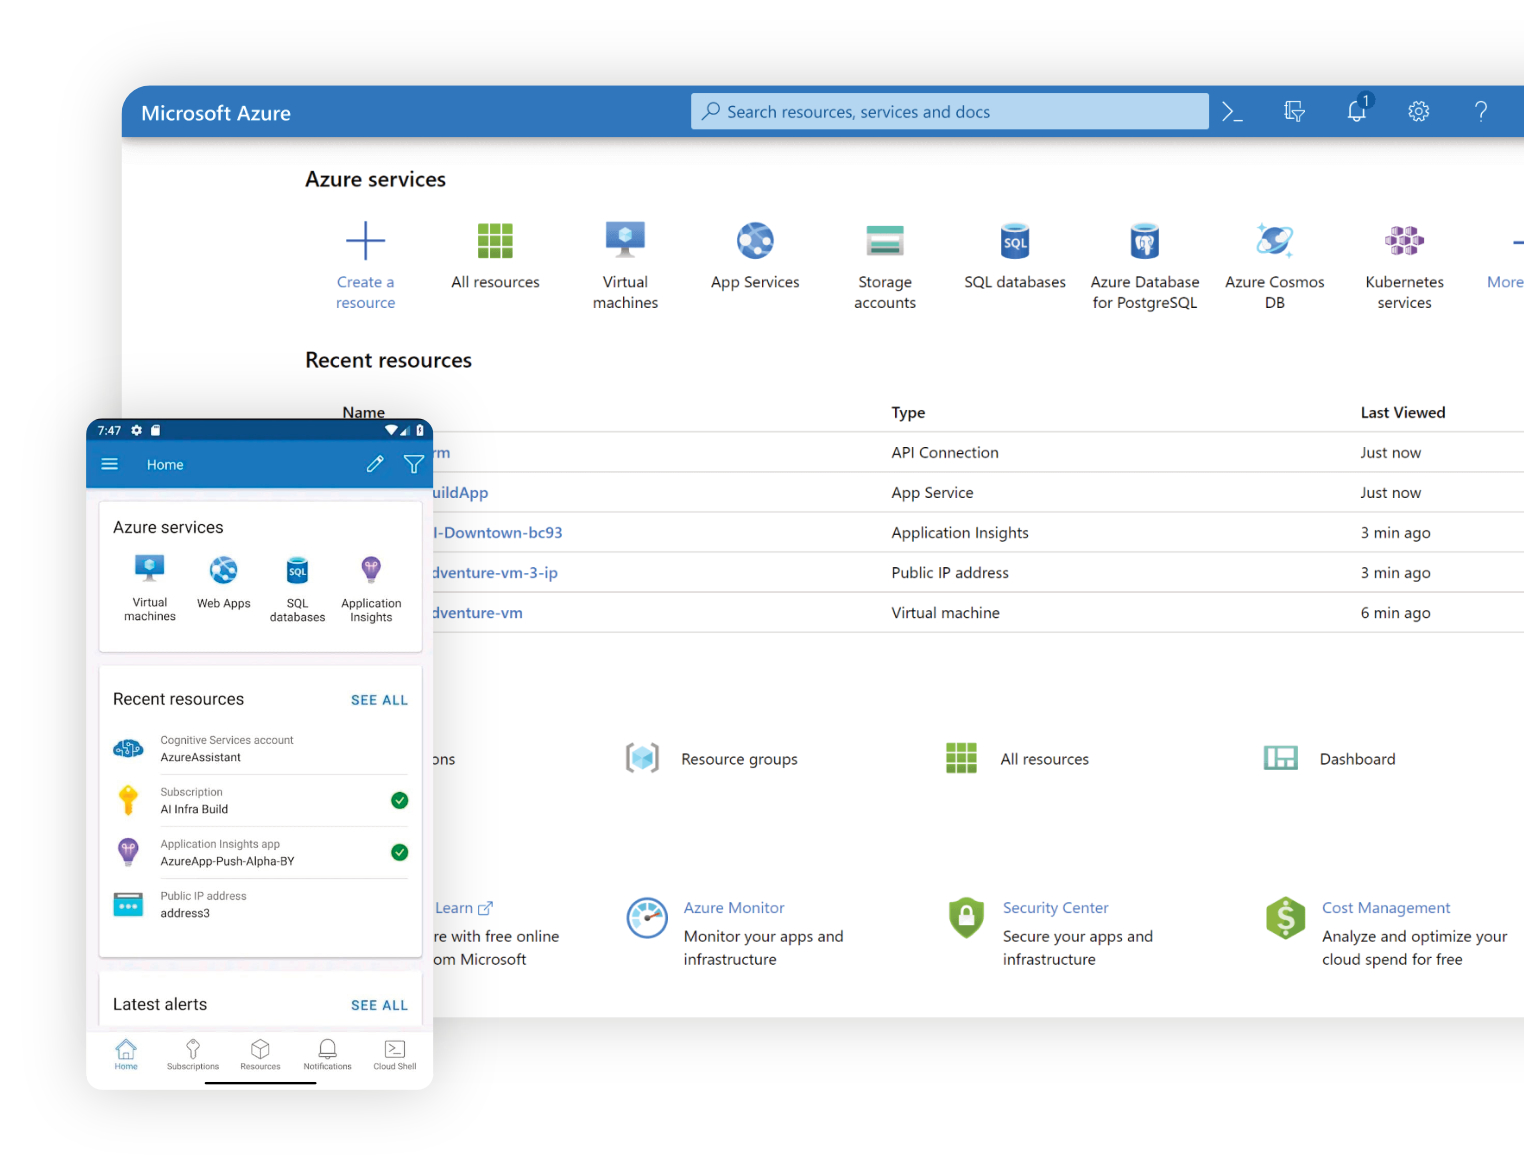Tap the mobile filter funnel icon
This screenshot has height=1162, width=1524.
tap(413, 464)
